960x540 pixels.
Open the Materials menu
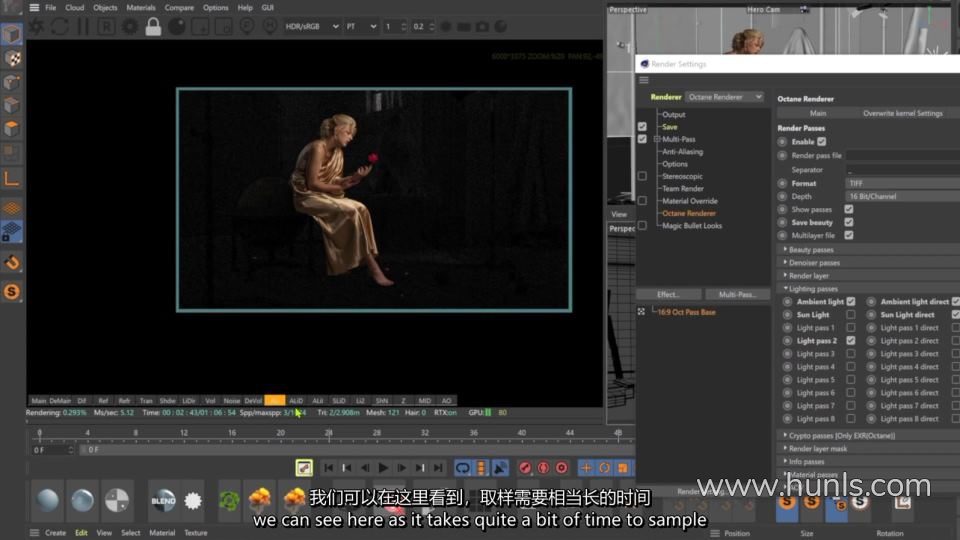140,7
